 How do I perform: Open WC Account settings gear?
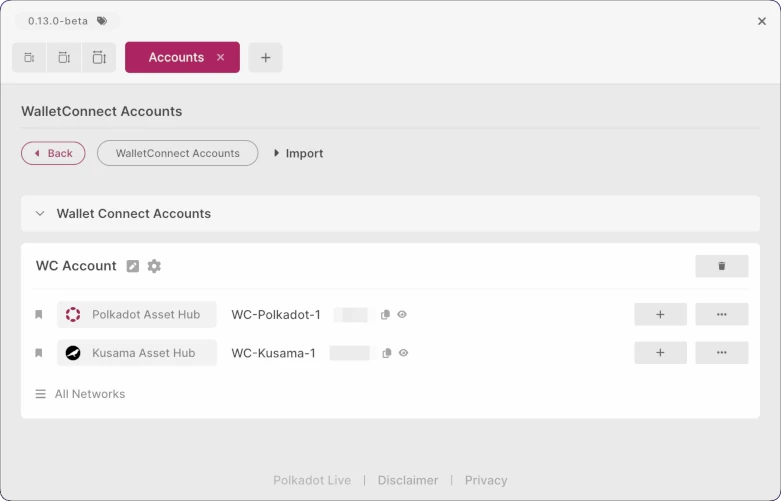[154, 266]
